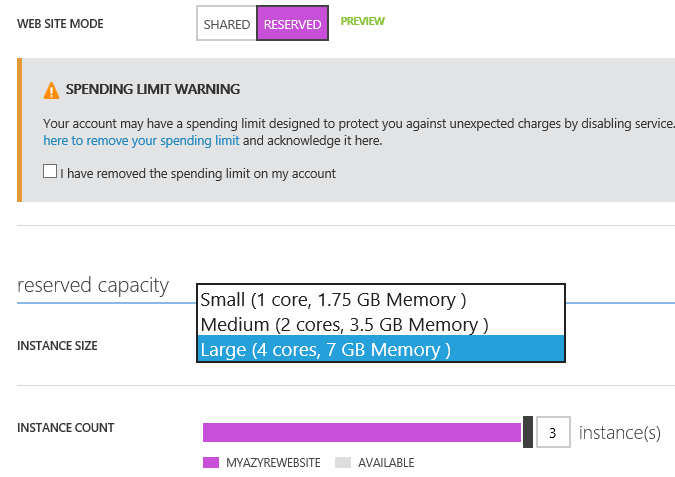Click the purple instance count slider bar

point(360,432)
